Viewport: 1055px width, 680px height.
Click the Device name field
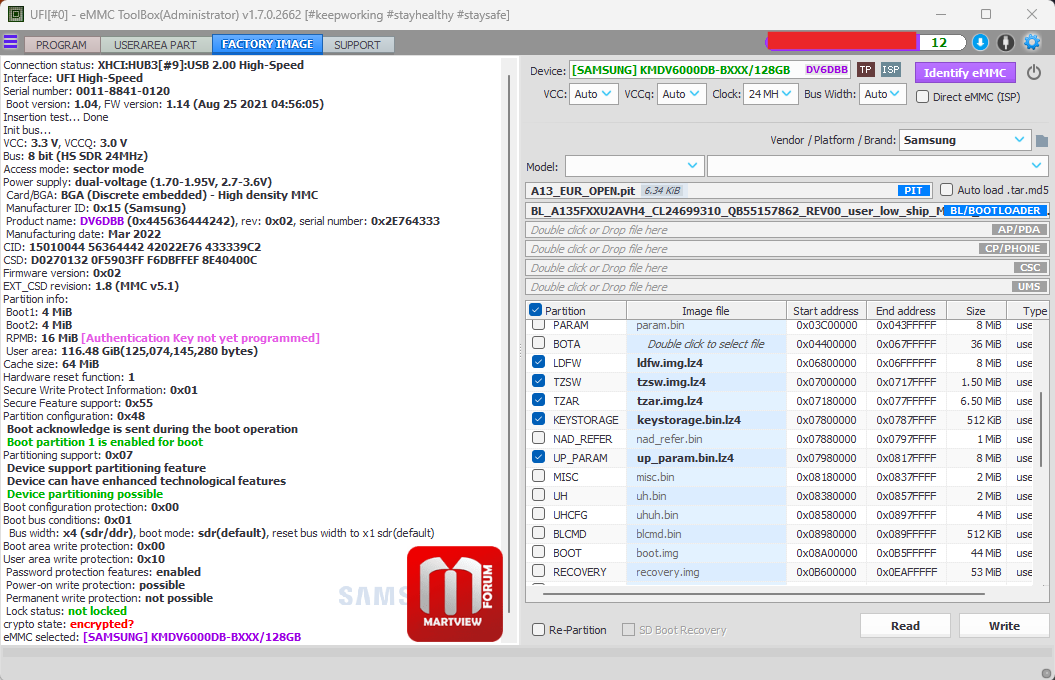coord(709,71)
